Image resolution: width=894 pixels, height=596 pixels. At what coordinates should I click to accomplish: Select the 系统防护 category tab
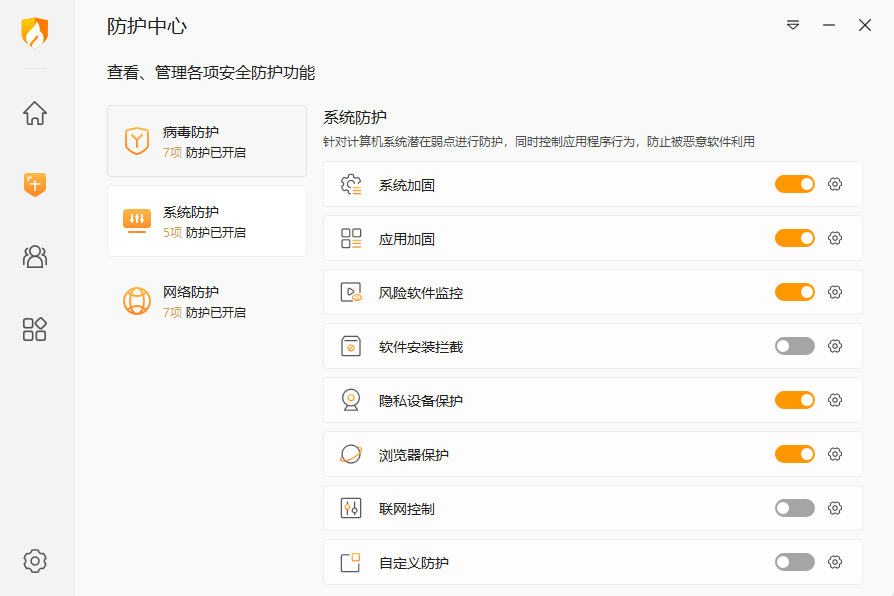[x=206, y=221]
